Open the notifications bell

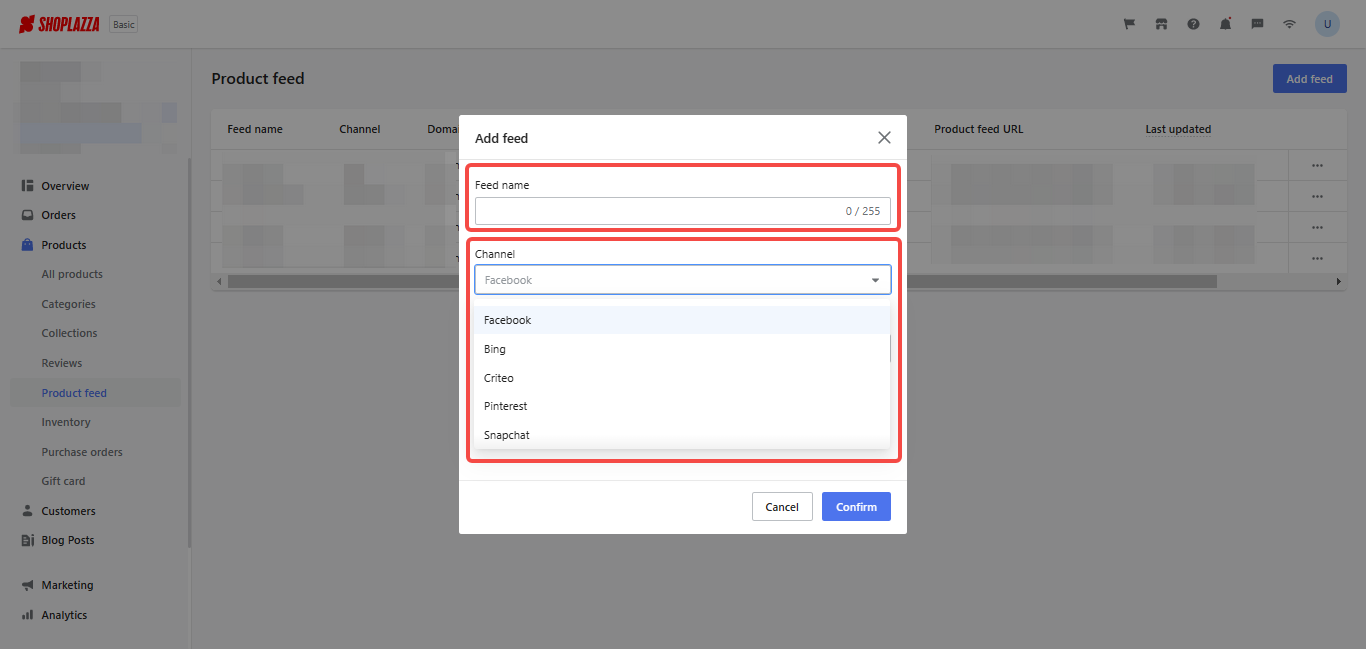coord(1225,24)
